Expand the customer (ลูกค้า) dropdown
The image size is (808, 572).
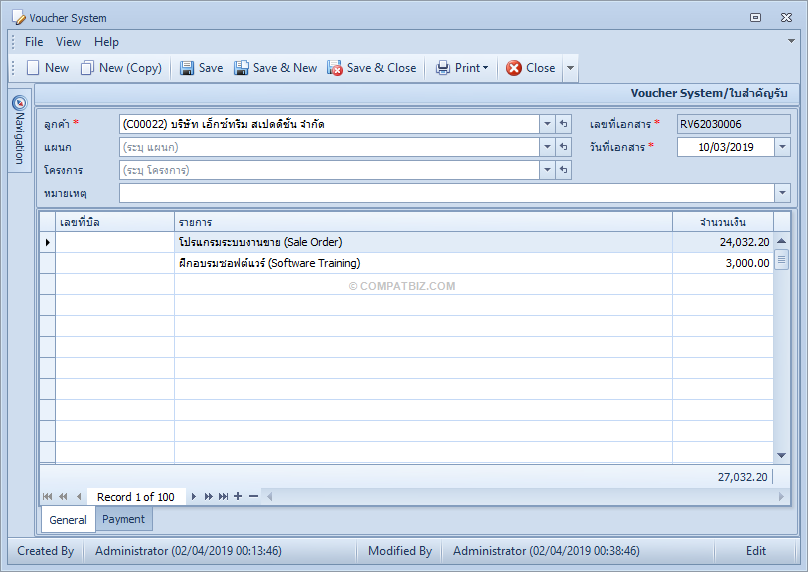tap(547, 124)
